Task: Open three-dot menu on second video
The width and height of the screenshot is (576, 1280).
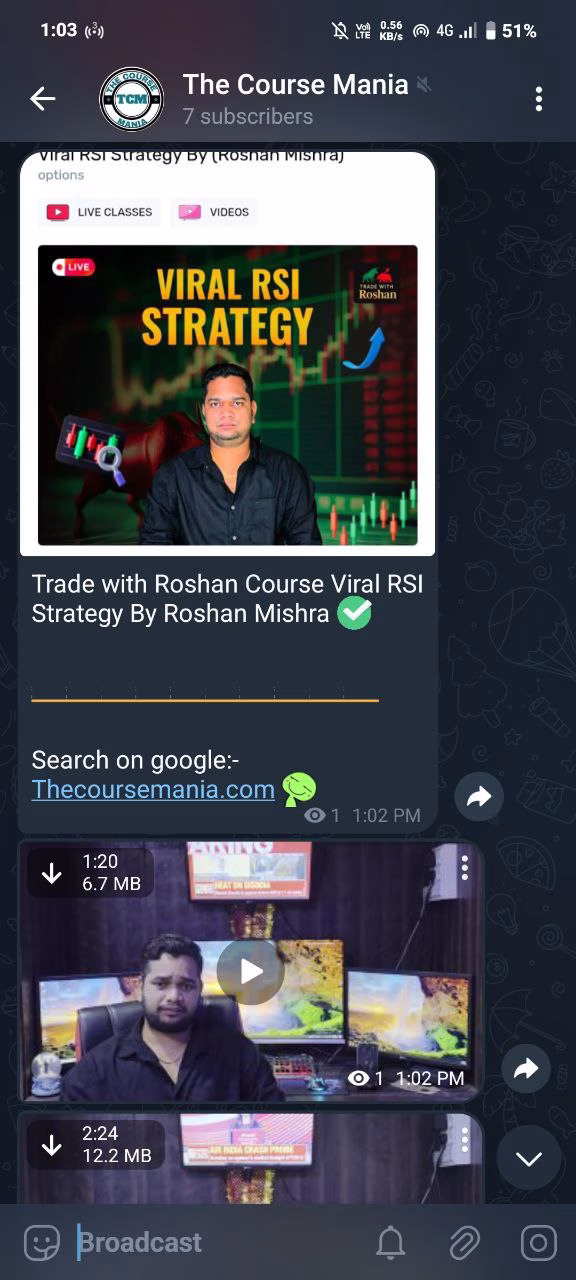Action: click(464, 1138)
